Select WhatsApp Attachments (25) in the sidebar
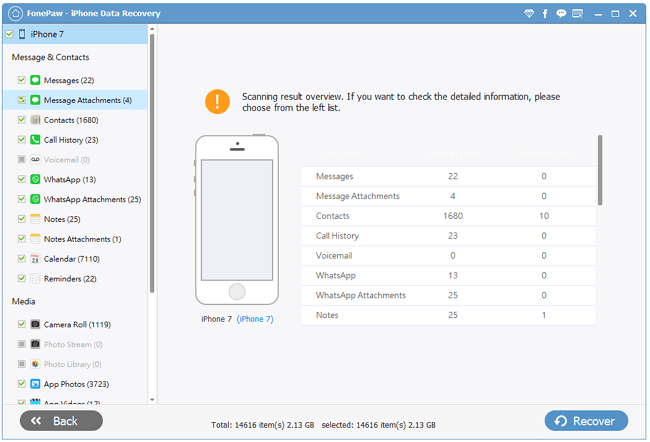Viewport: 650px width, 442px height. 92,199
